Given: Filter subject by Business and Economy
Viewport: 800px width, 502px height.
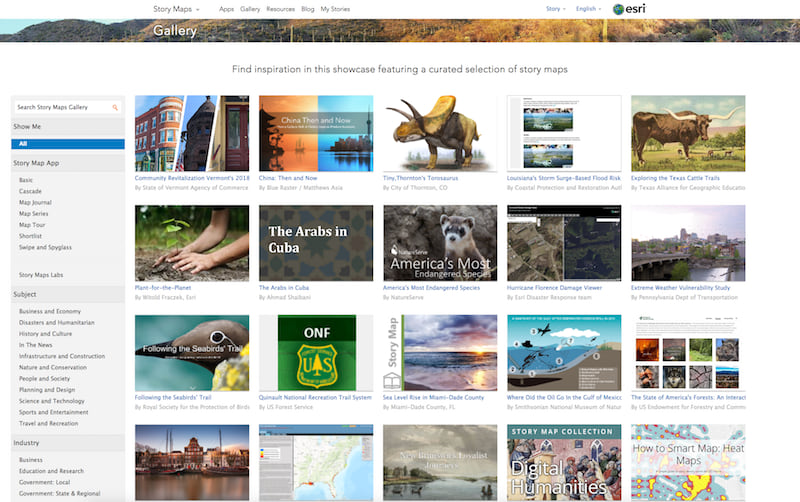Looking at the screenshot, I should point(50,311).
